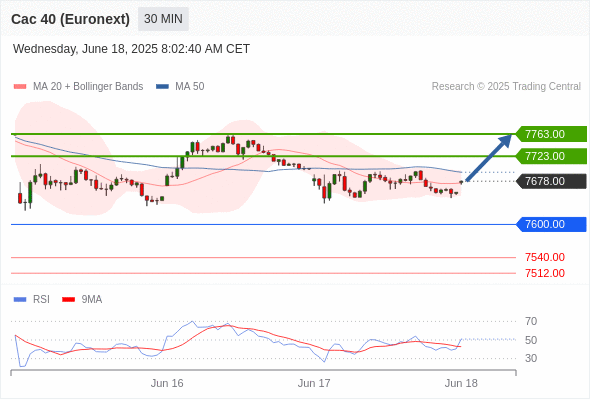
Task: Click the Jun 17 date axis label
Action: tap(314, 383)
